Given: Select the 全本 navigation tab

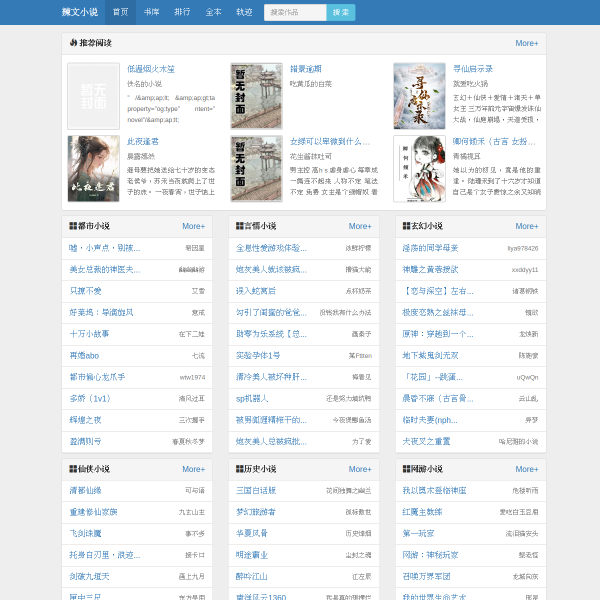Looking at the screenshot, I should (213, 12).
